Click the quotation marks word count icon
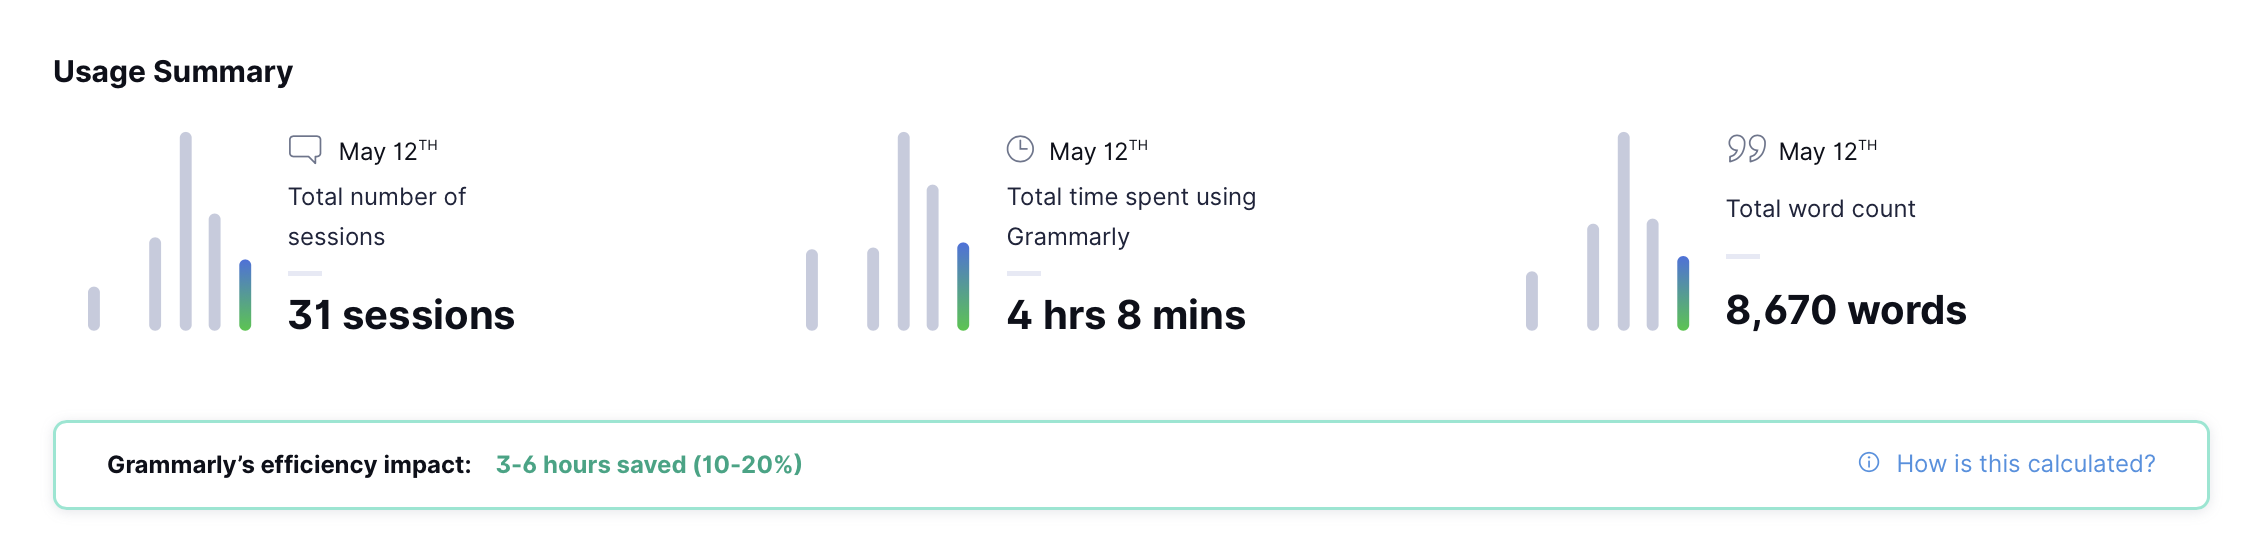Image resolution: width=2258 pixels, height=552 pixels. (1746, 149)
